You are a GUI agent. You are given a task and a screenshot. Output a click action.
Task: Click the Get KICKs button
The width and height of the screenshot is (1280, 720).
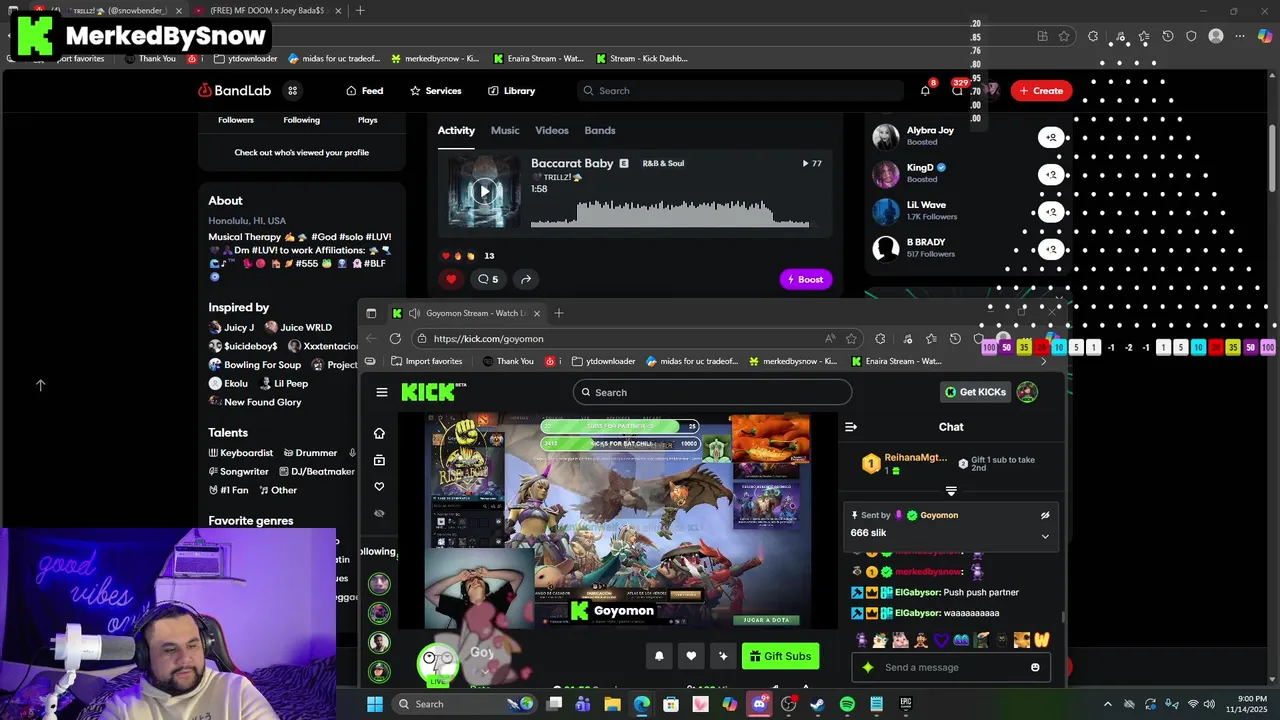(976, 392)
